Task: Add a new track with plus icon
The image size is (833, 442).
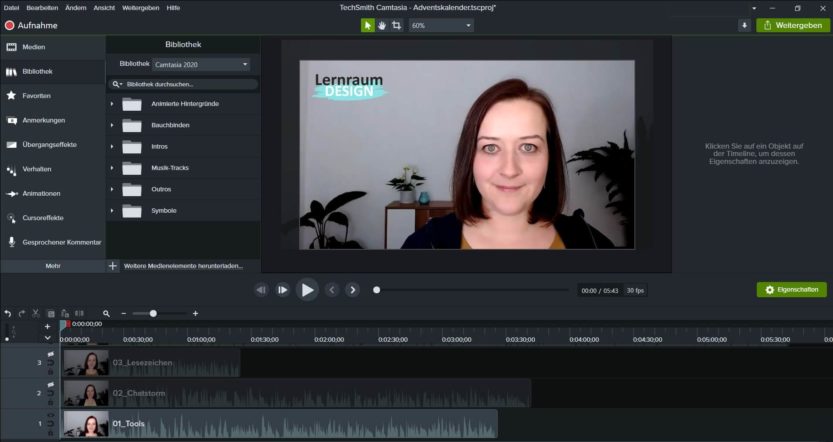Action: [x=47, y=327]
